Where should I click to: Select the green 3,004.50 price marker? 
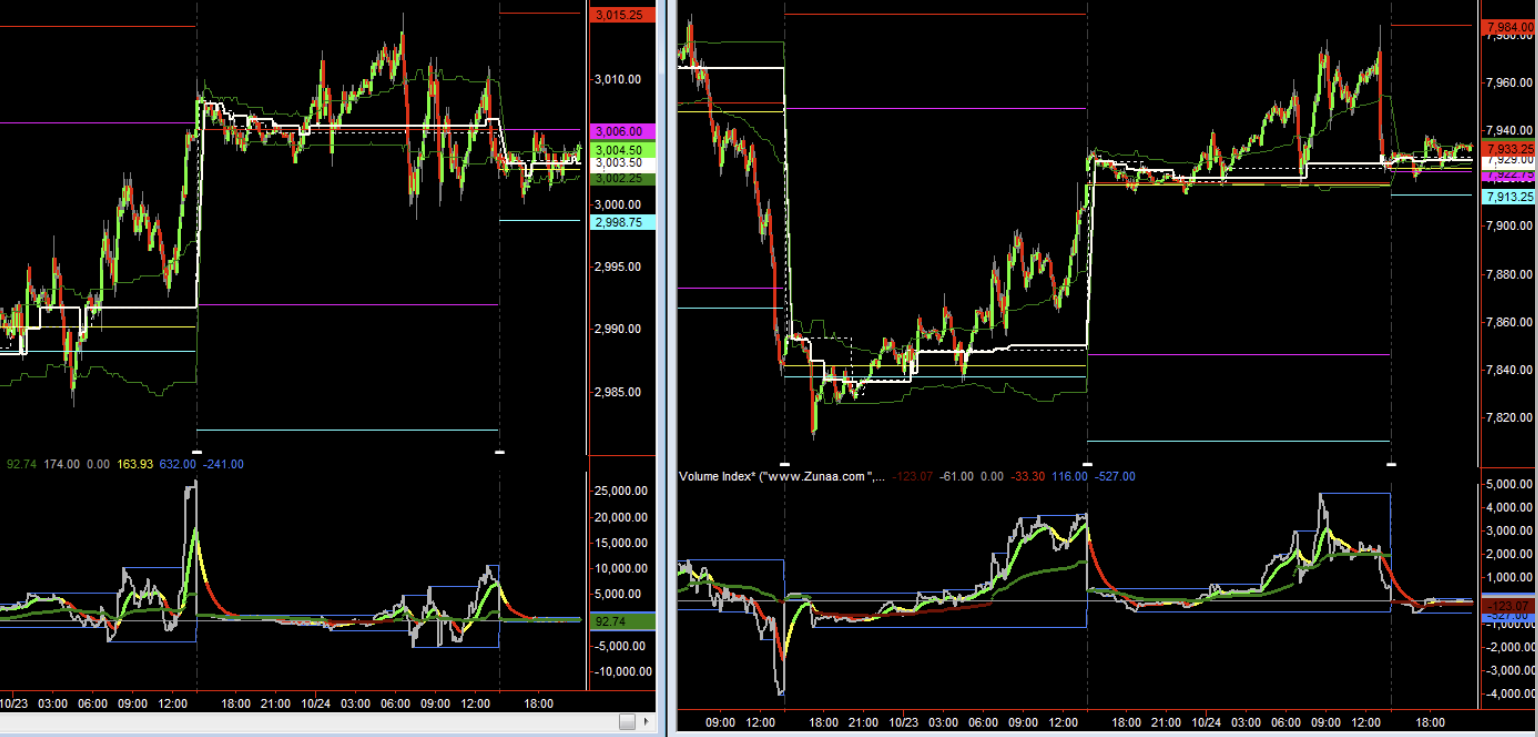[x=623, y=150]
